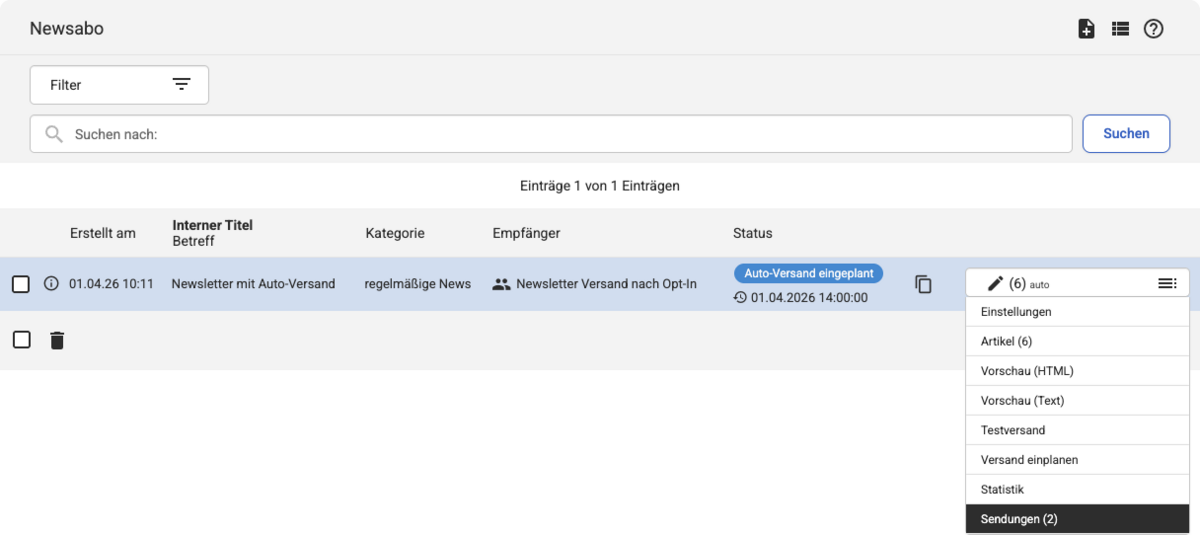This screenshot has height=535, width=1200.
Task: Click the Newsabo page title
Action: click(67, 28)
